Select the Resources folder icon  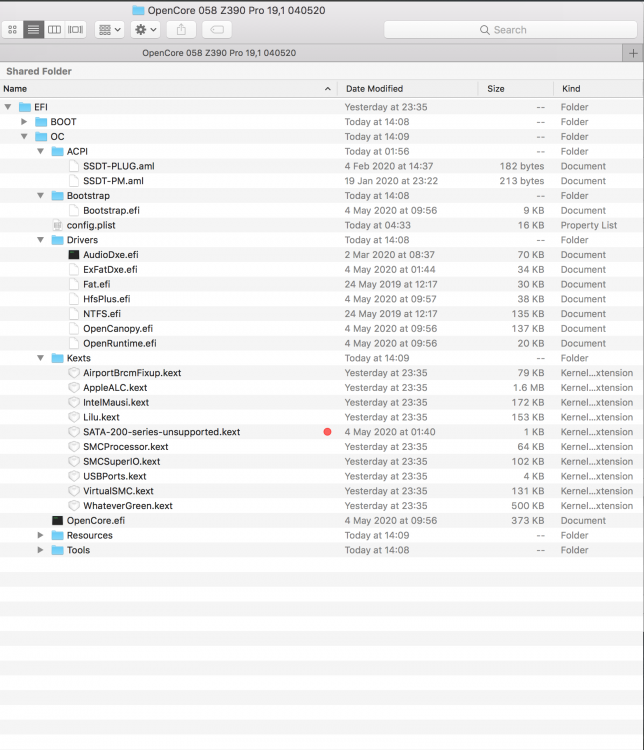[x=57, y=535]
